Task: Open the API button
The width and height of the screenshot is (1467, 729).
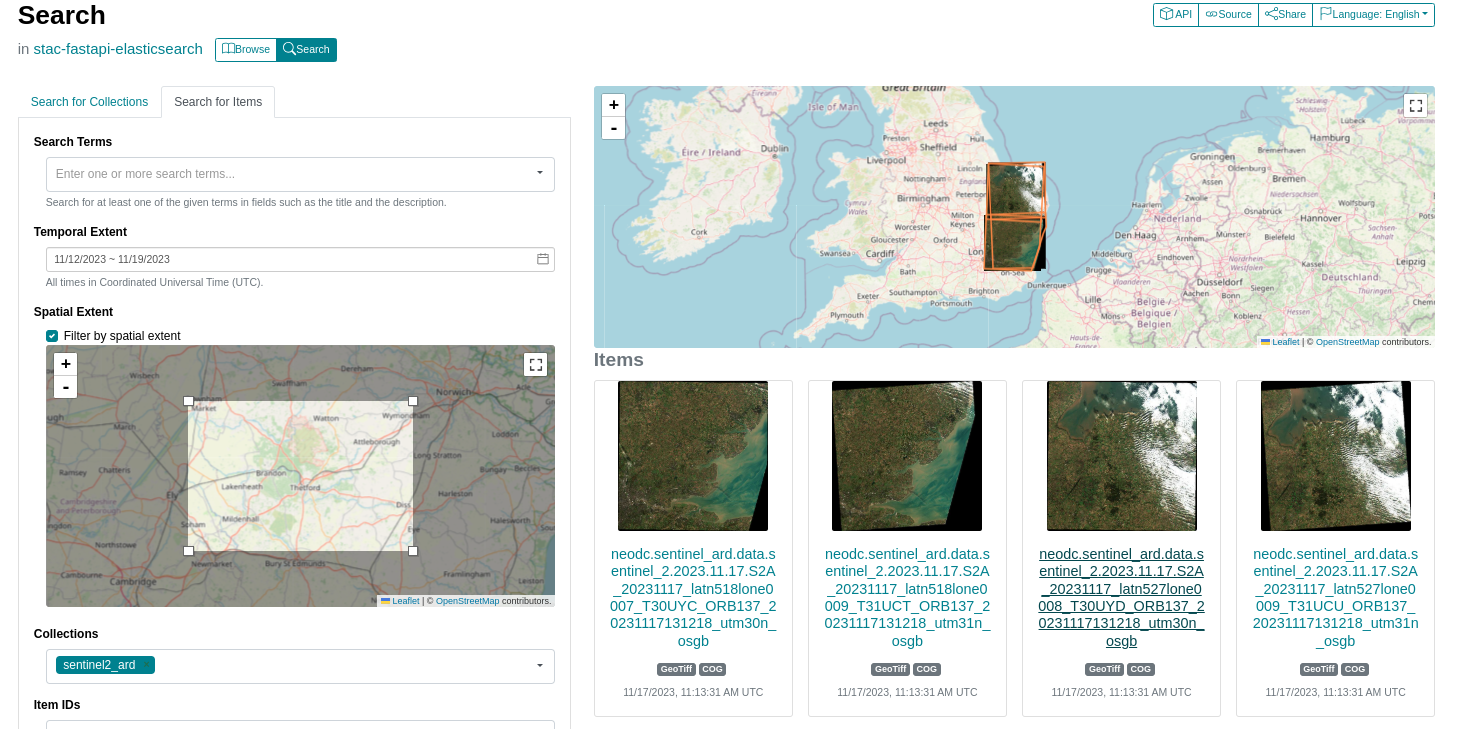Action: 1176,14
